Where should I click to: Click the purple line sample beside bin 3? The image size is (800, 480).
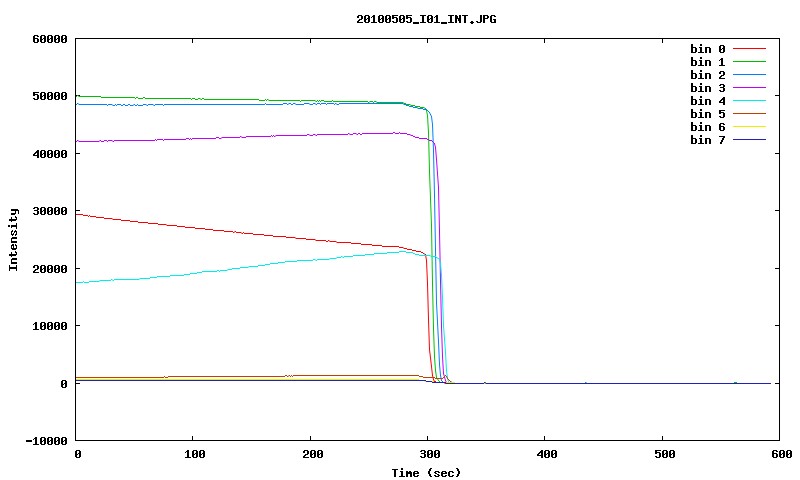point(749,88)
